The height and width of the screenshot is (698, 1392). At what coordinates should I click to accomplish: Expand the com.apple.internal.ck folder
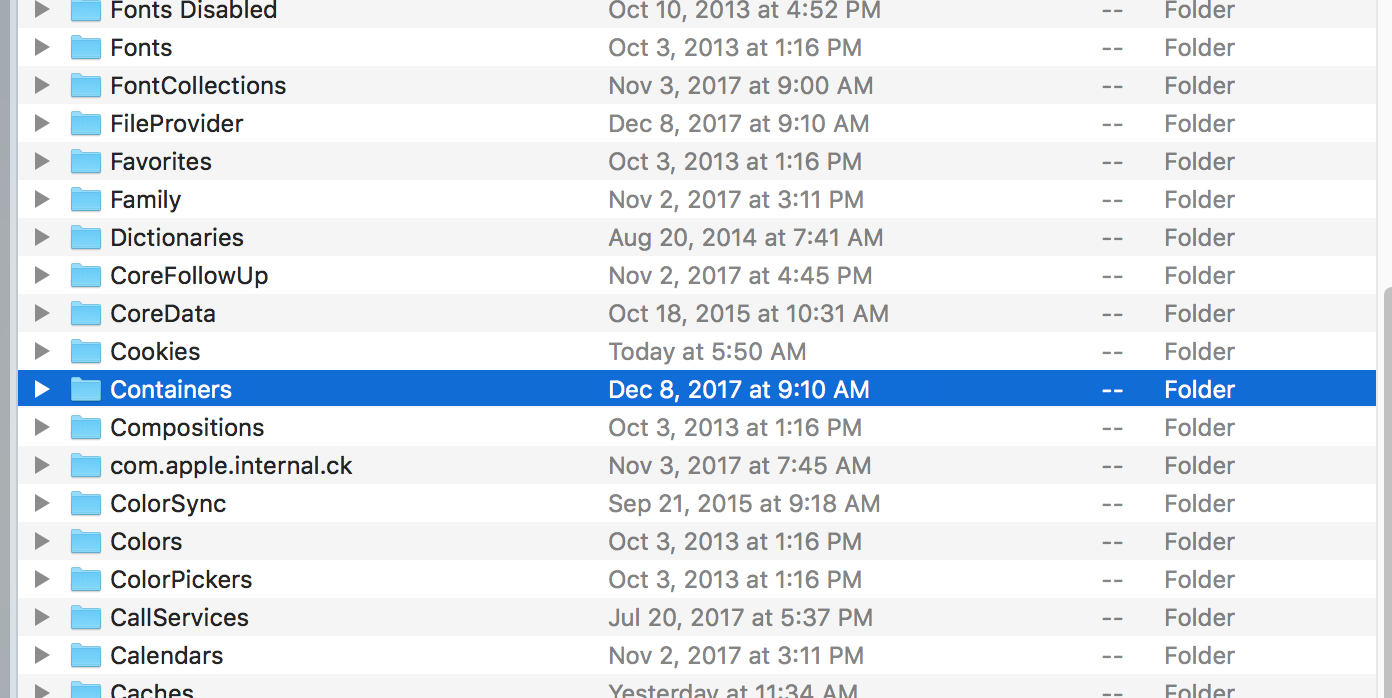coord(41,465)
